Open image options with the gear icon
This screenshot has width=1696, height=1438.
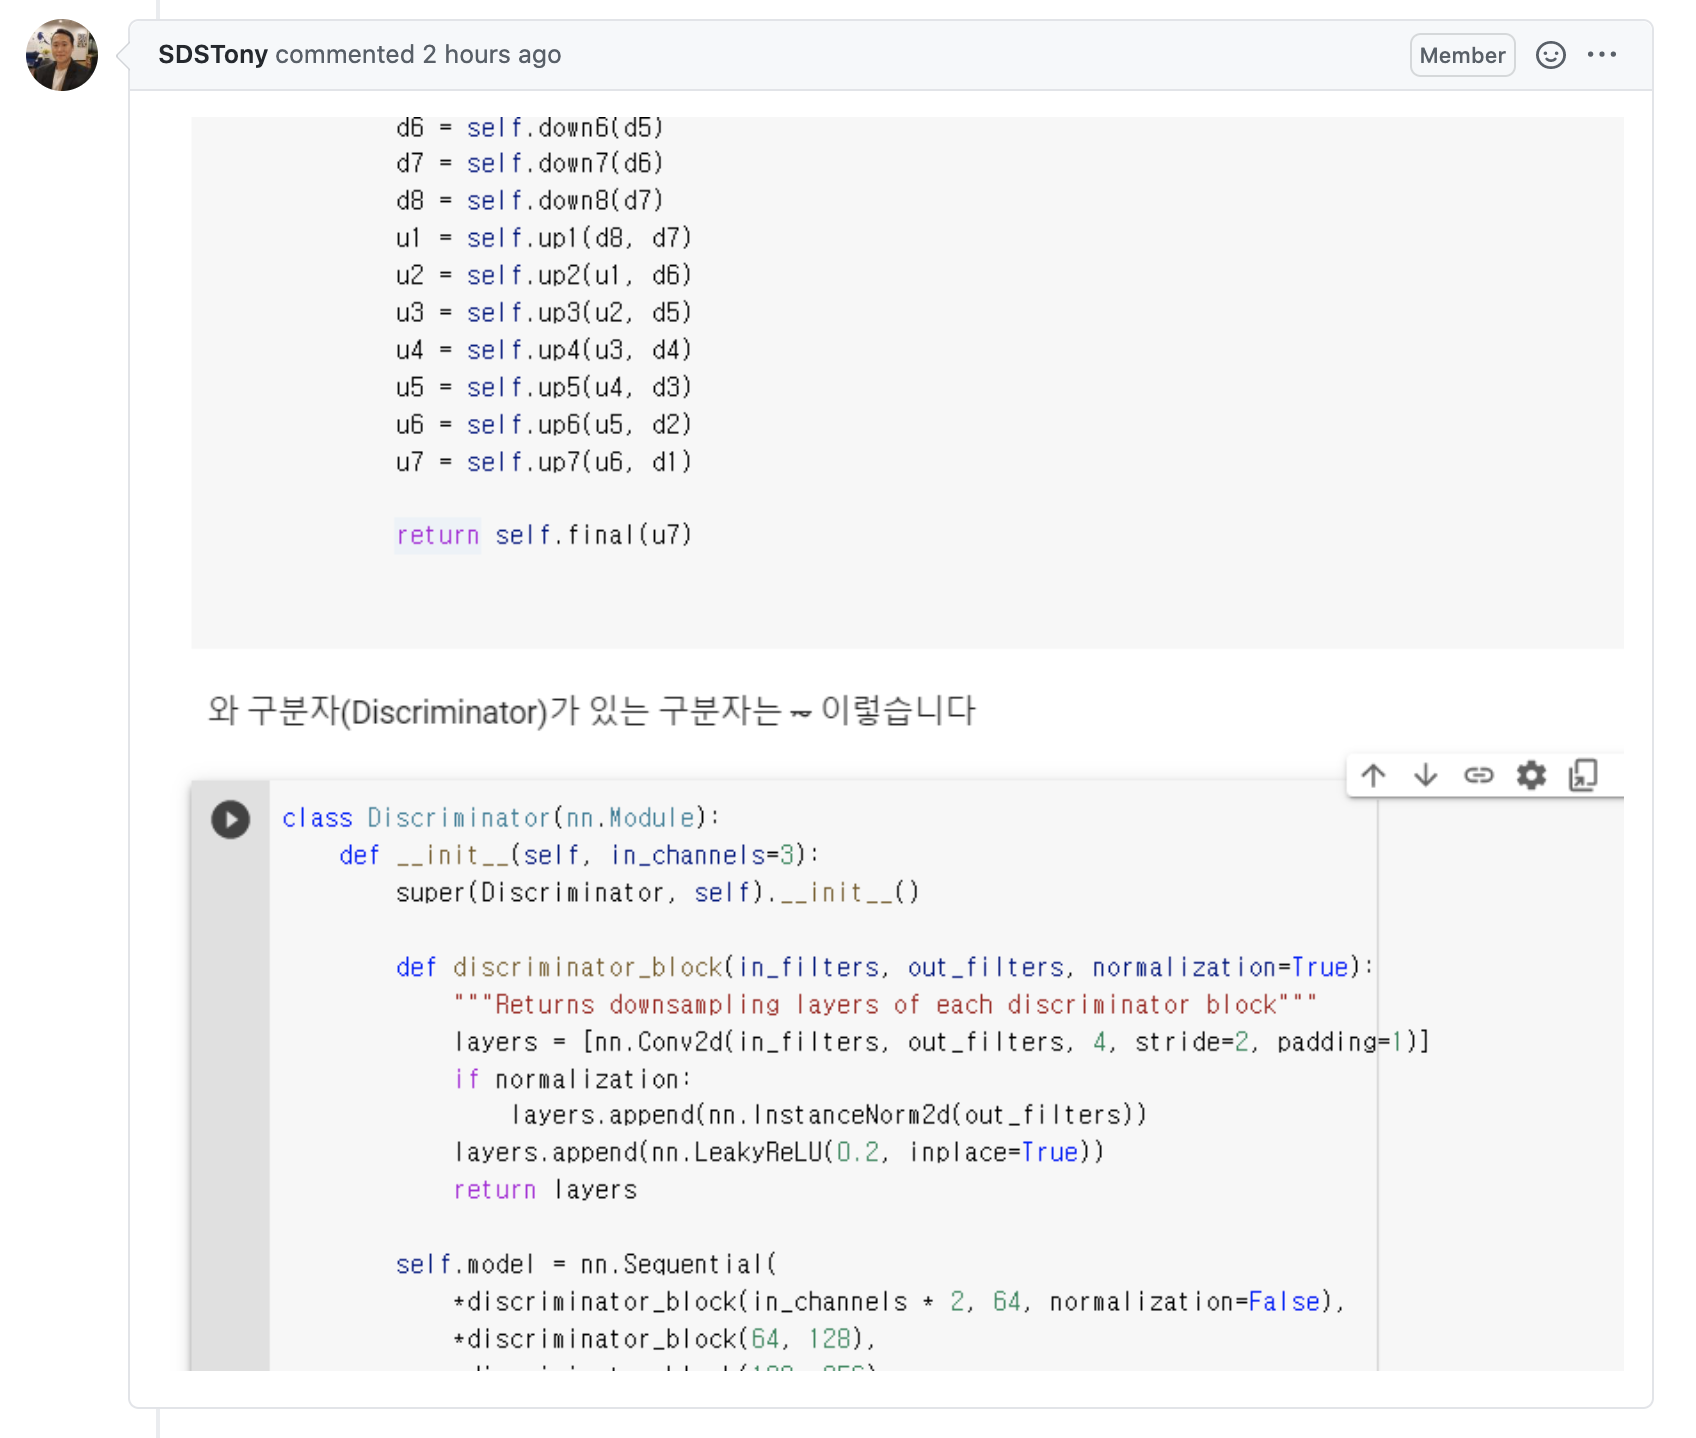[1531, 775]
